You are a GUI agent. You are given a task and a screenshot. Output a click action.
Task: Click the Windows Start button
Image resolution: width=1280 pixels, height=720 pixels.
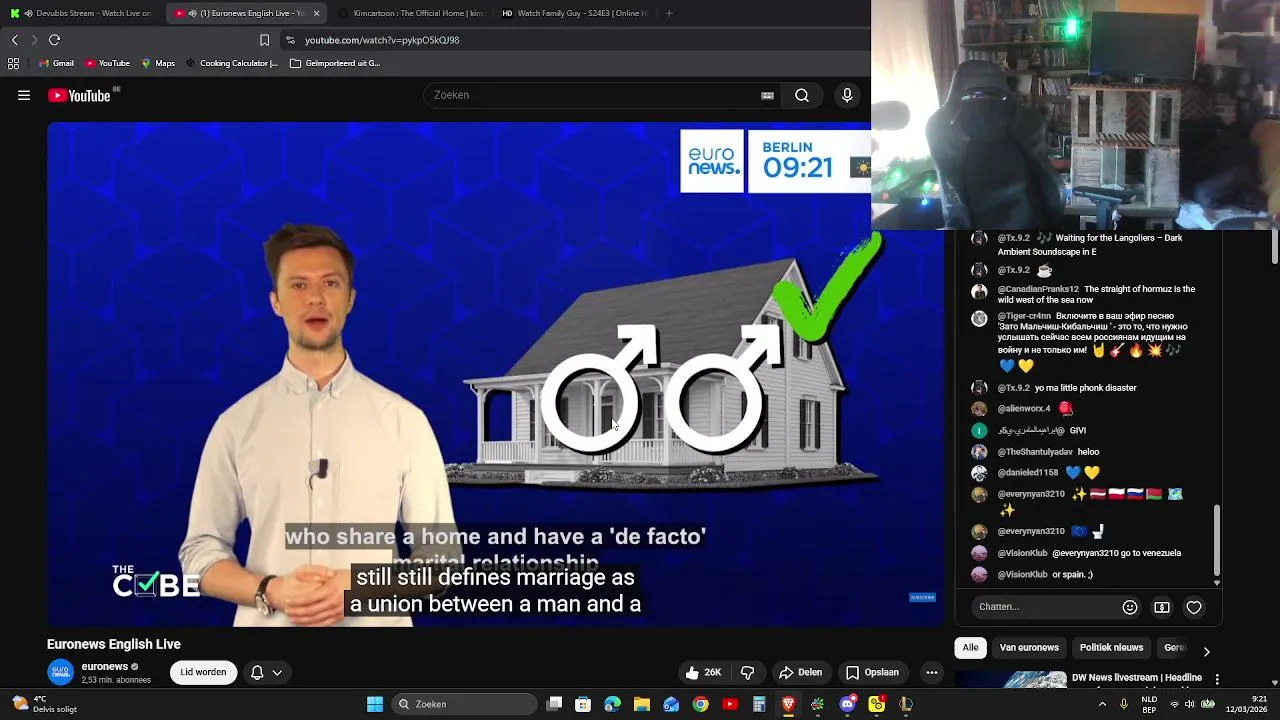pos(375,704)
